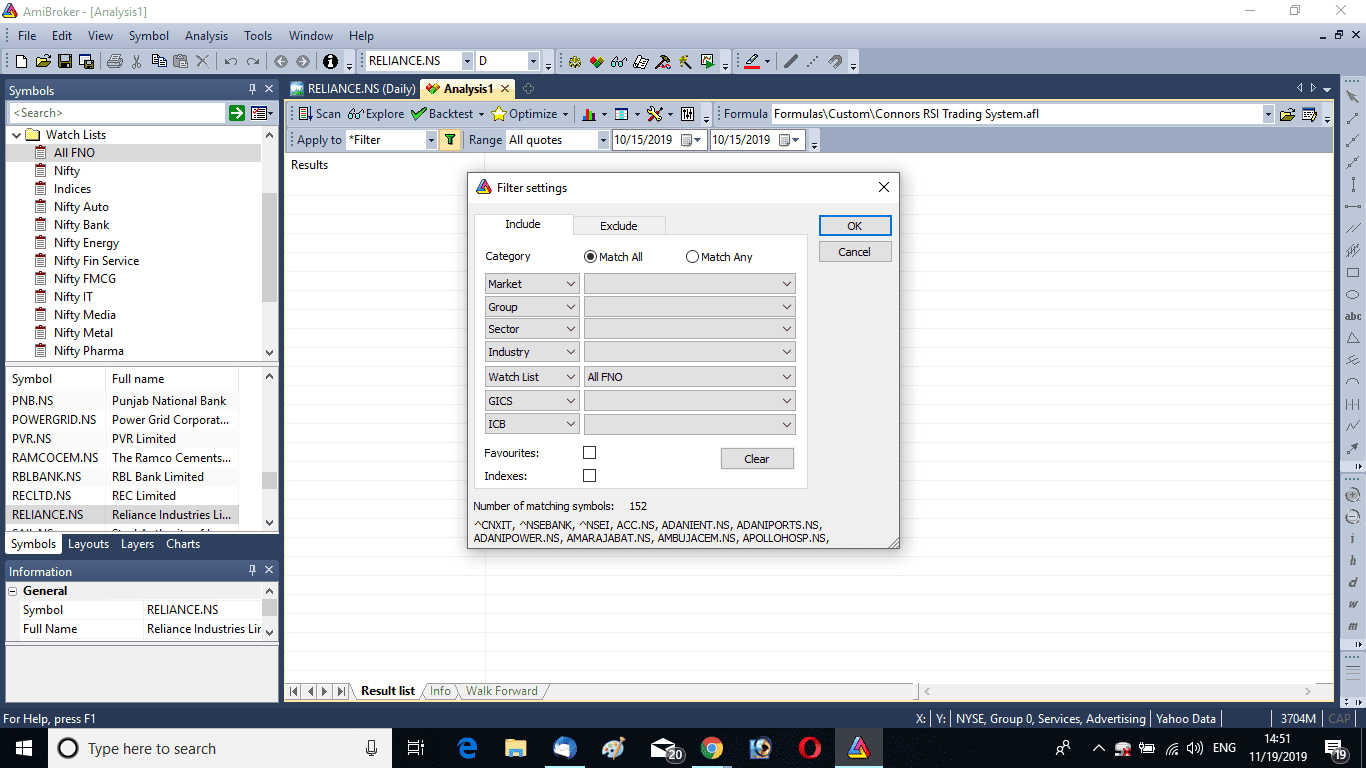Select PVR.NS in the symbol list
The width and height of the screenshot is (1366, 768).
[122, 439]
